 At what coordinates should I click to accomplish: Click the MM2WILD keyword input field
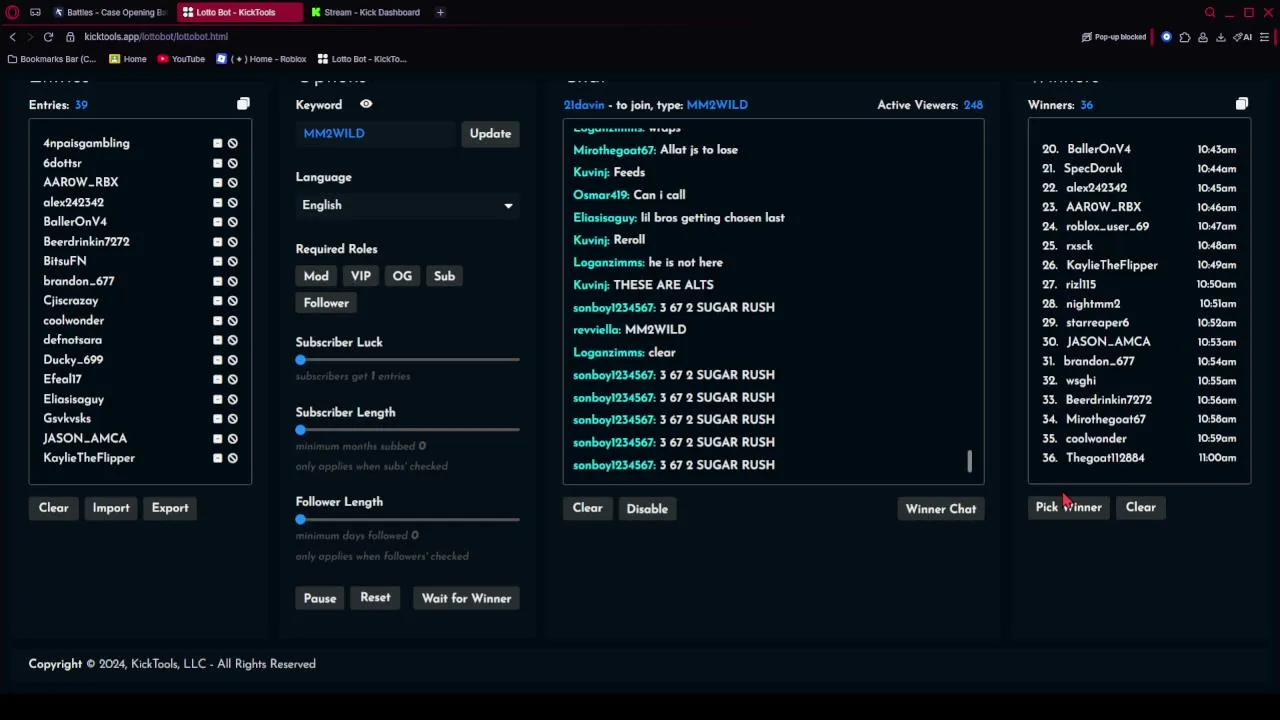tap(378, 134)
